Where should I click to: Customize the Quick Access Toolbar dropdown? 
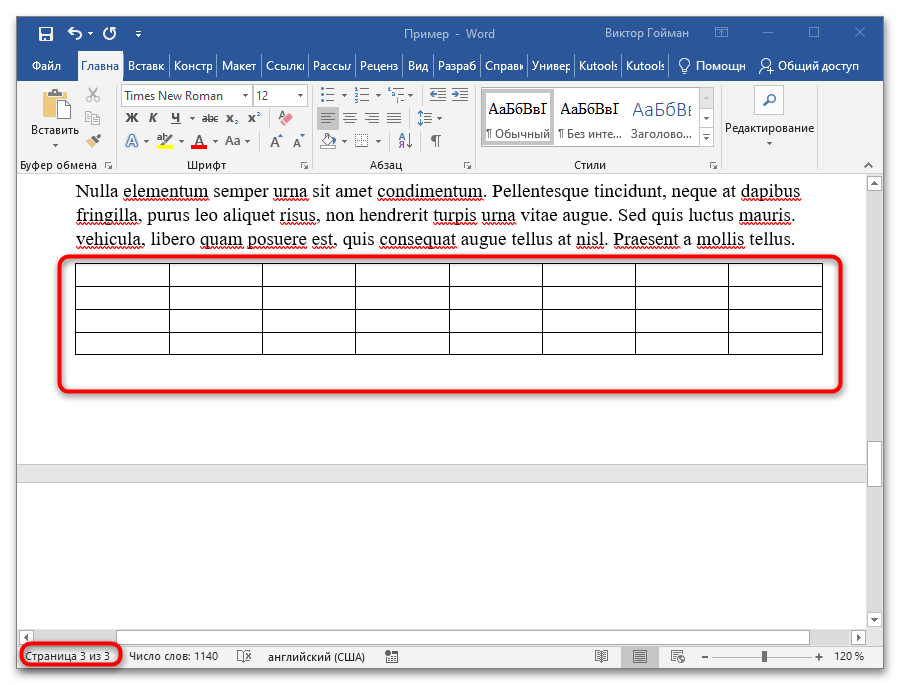click(x=138, y=34)
